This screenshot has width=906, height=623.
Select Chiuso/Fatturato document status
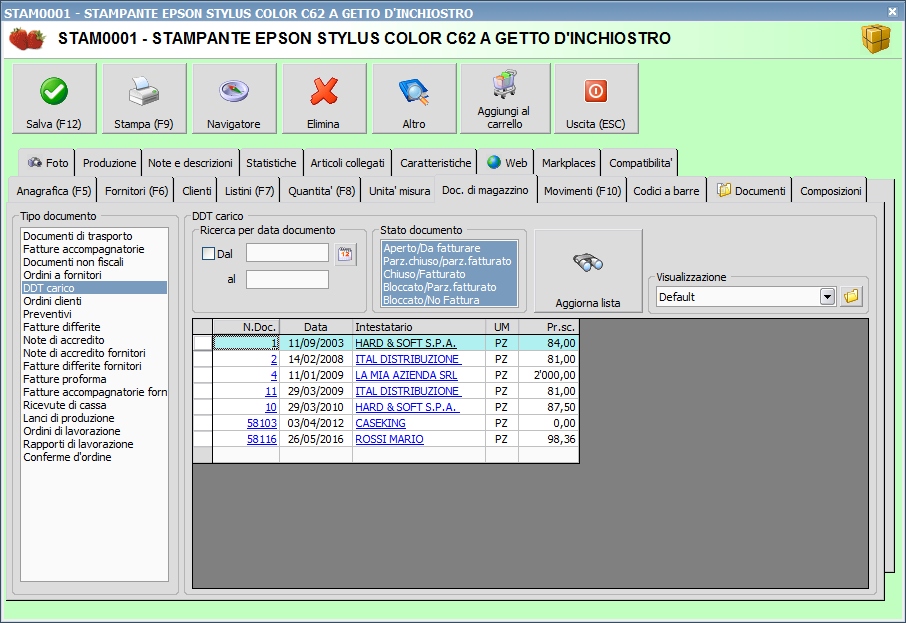coord(449,274)
